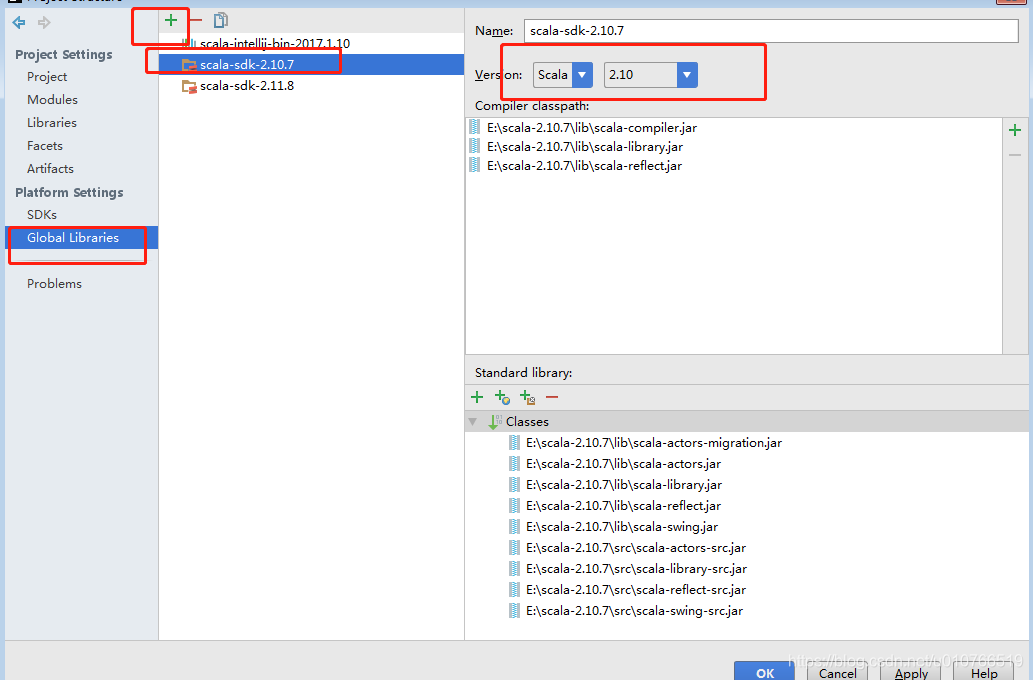Select SDKs under Platform Settings
The width and height of the screenshot is (1033, 680).
click(x=41, y=214)
